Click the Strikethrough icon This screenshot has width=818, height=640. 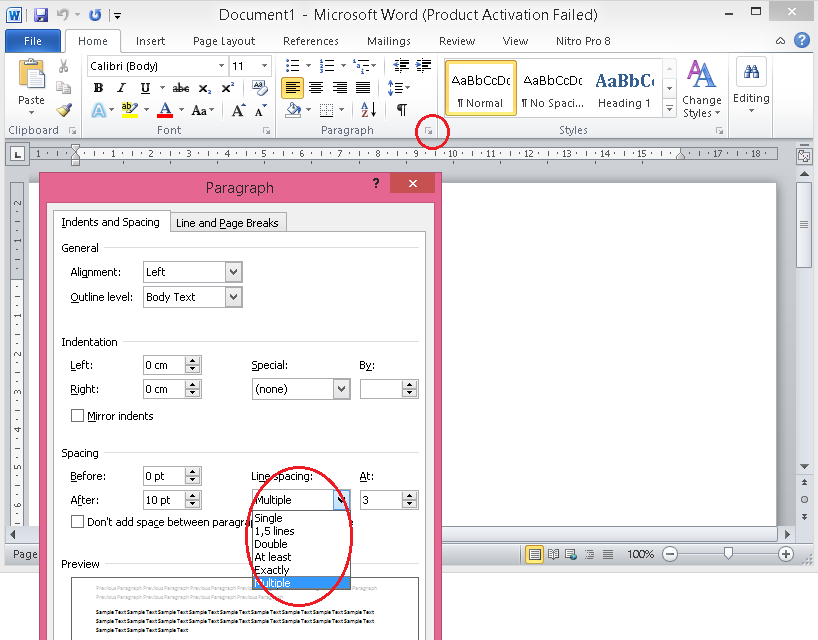point(180,88)
